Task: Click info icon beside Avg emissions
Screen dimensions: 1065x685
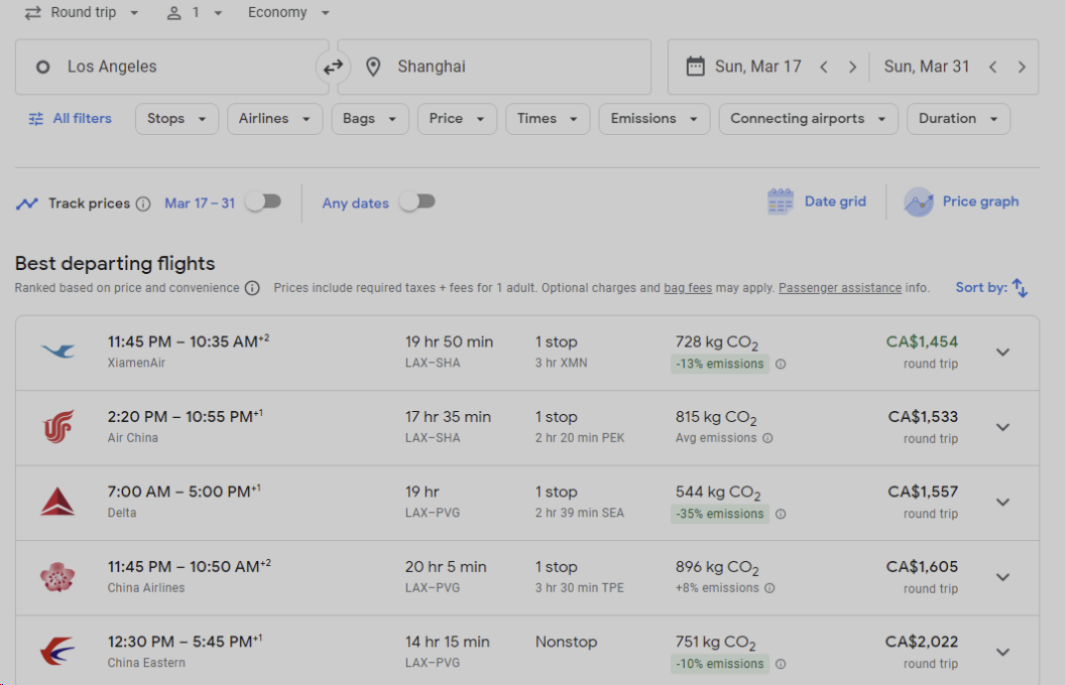Action: pyautogui.click(x=768, y=438)
